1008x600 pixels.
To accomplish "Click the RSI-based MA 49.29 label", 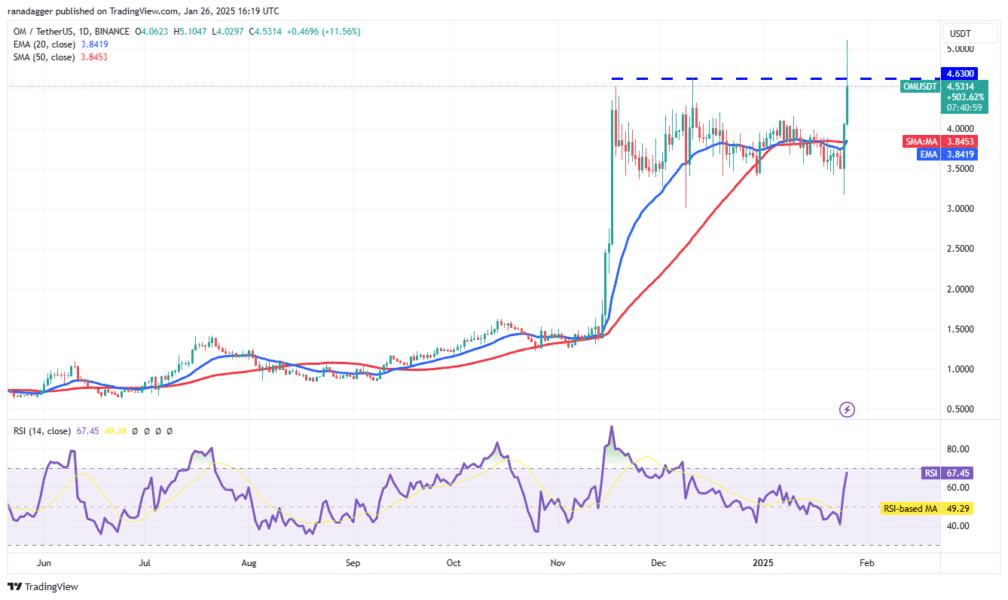I will pos(926,508).
